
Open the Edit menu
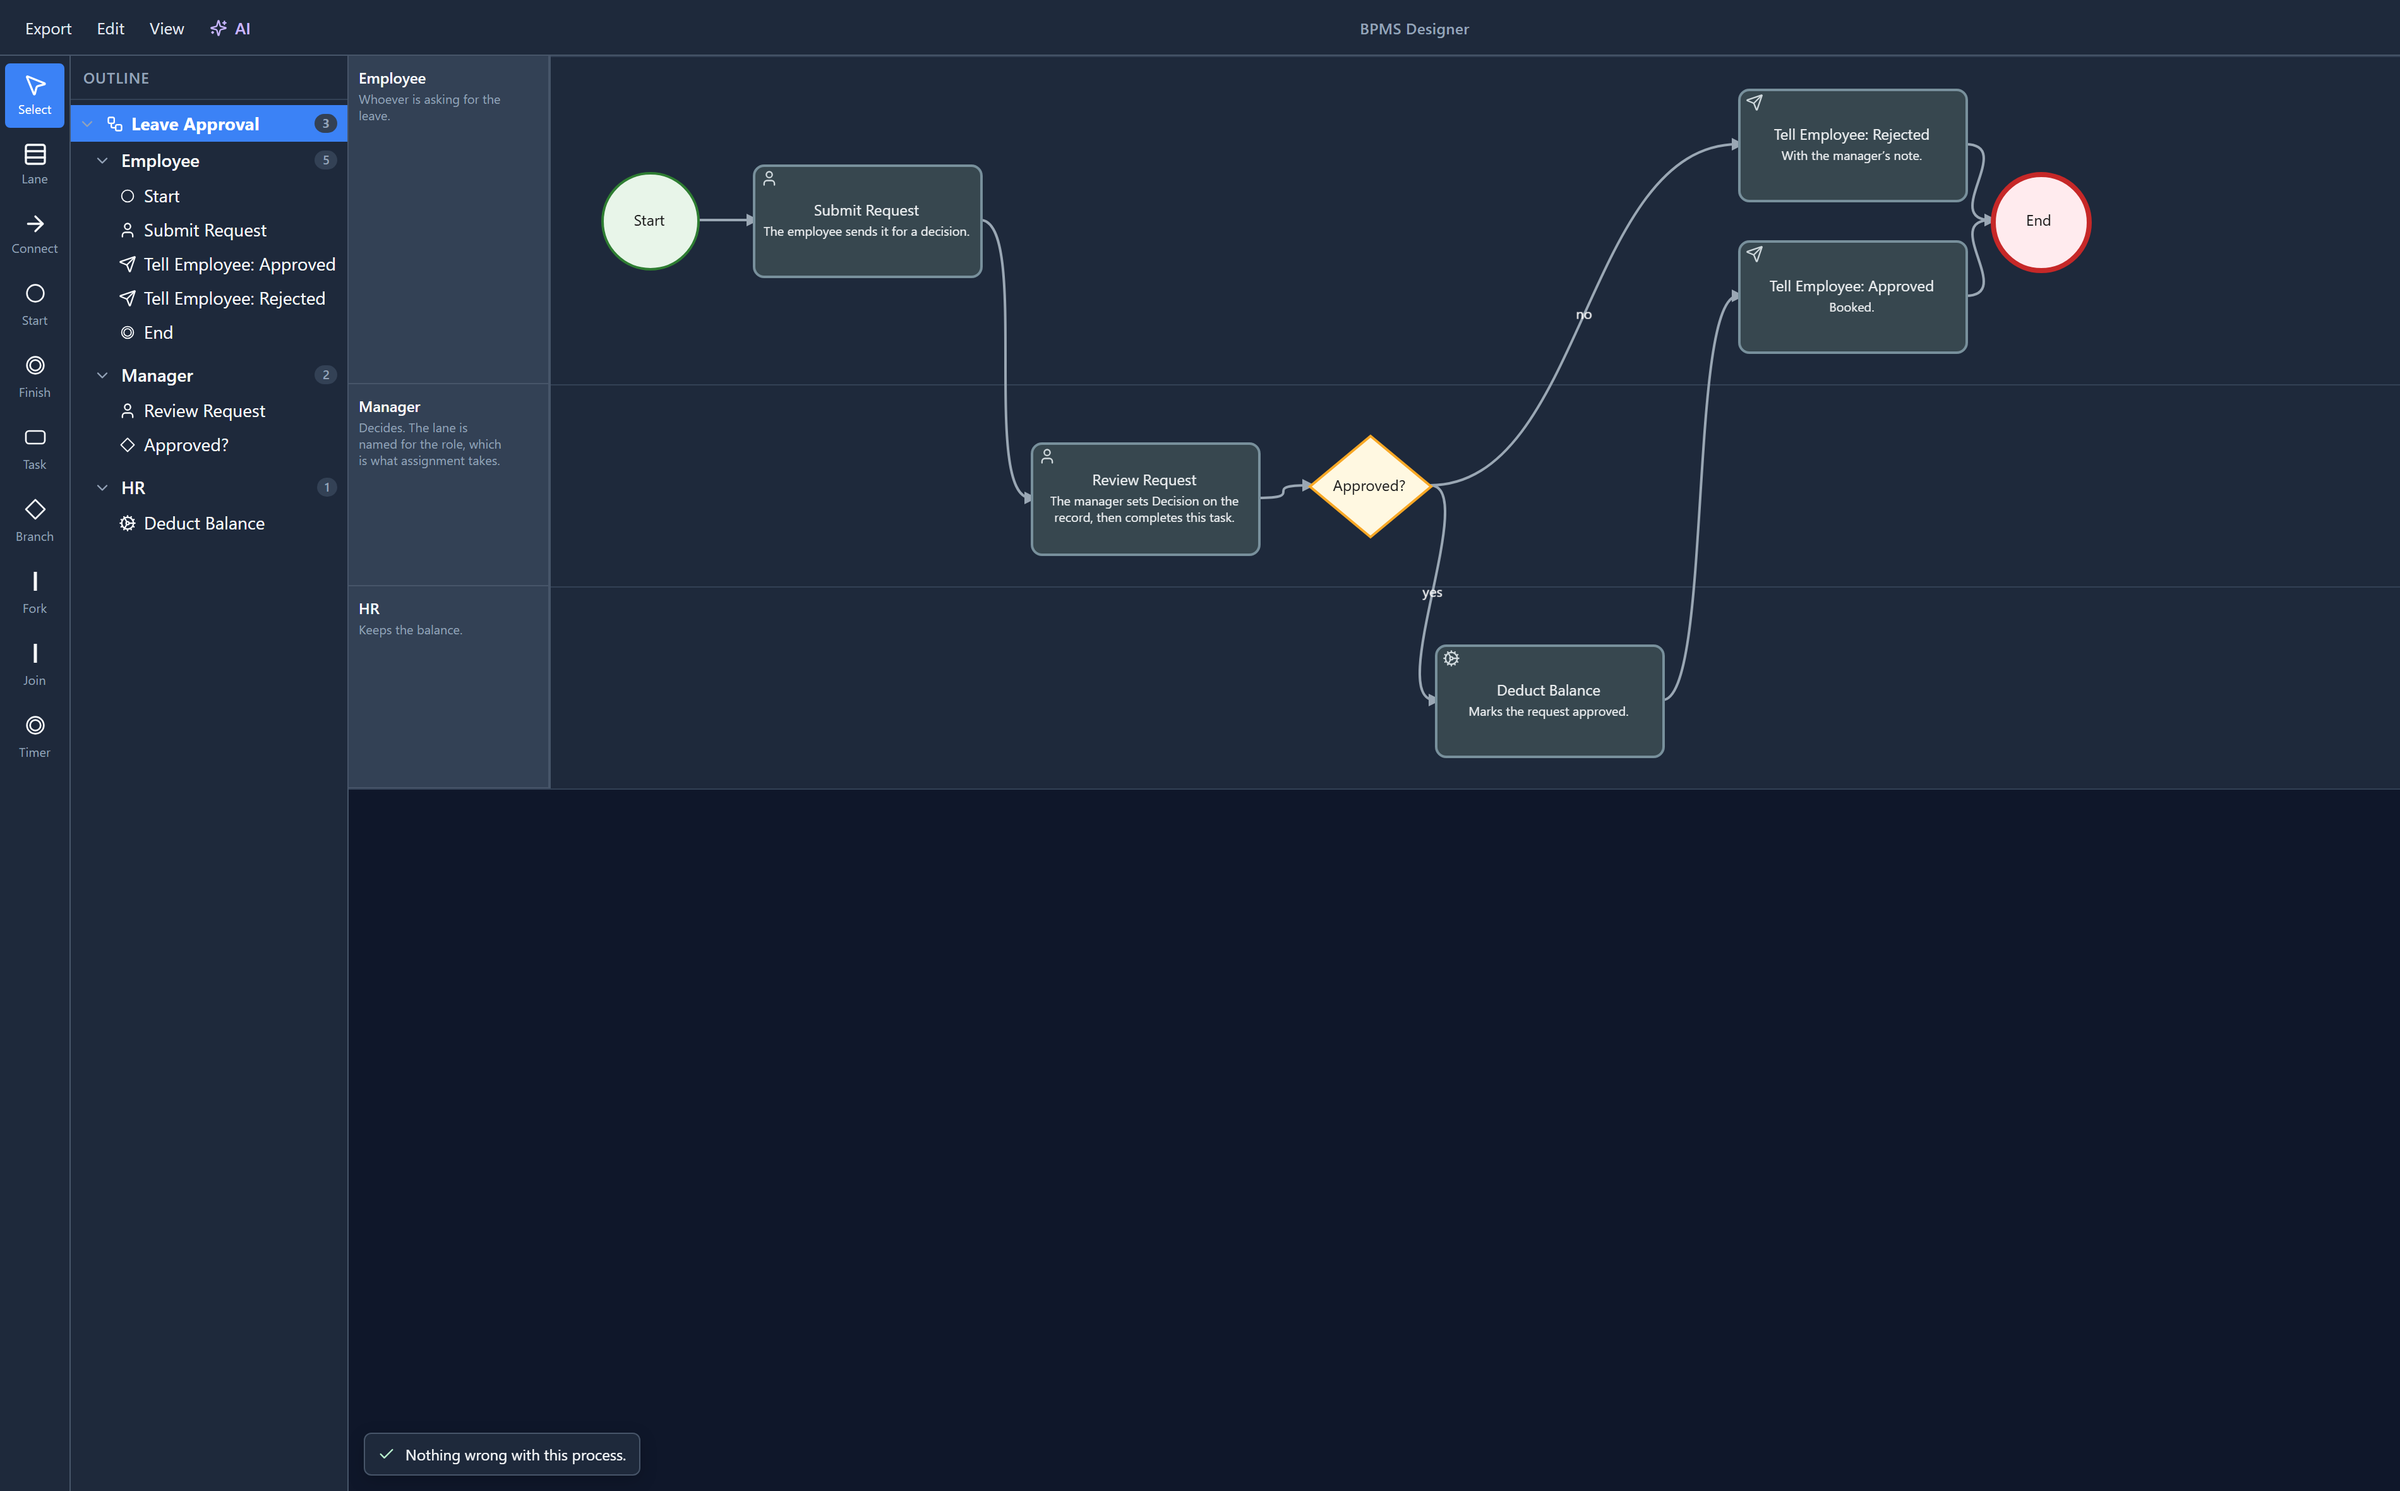click(110, 28)
